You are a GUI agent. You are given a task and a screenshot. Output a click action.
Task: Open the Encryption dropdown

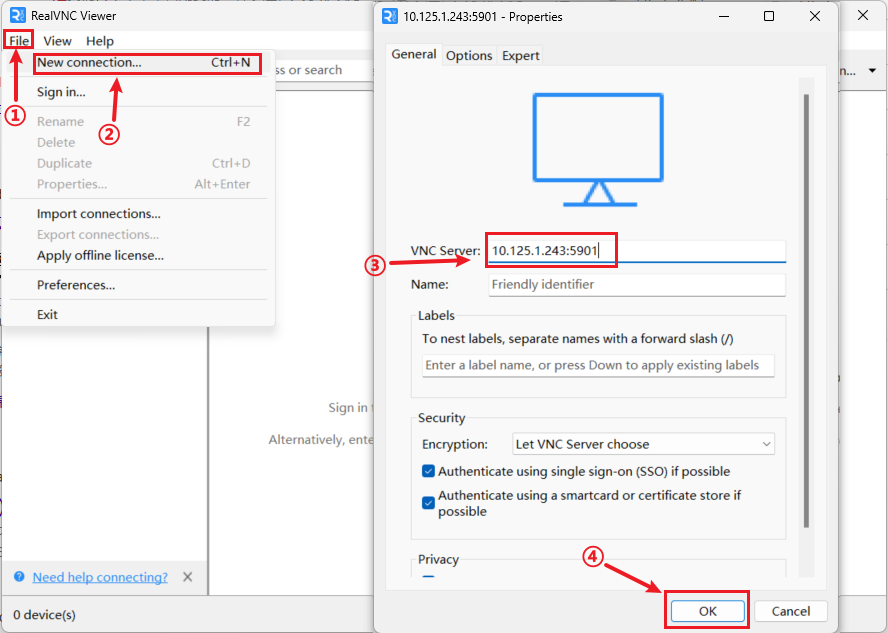[x=643, y=444]
